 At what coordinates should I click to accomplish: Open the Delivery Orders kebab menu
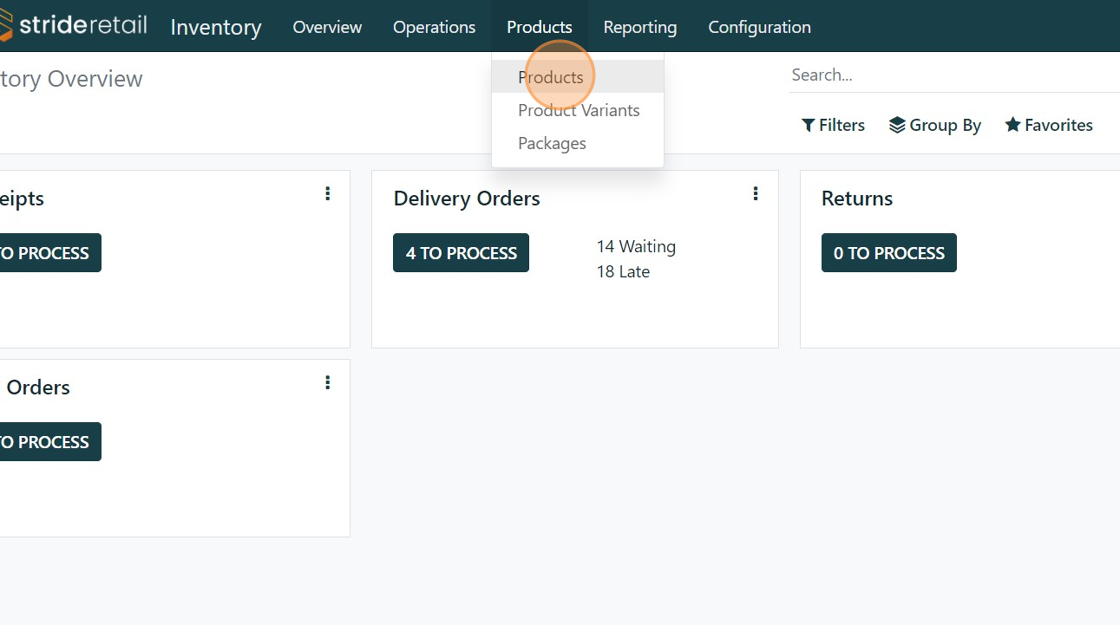click(755, 194)
